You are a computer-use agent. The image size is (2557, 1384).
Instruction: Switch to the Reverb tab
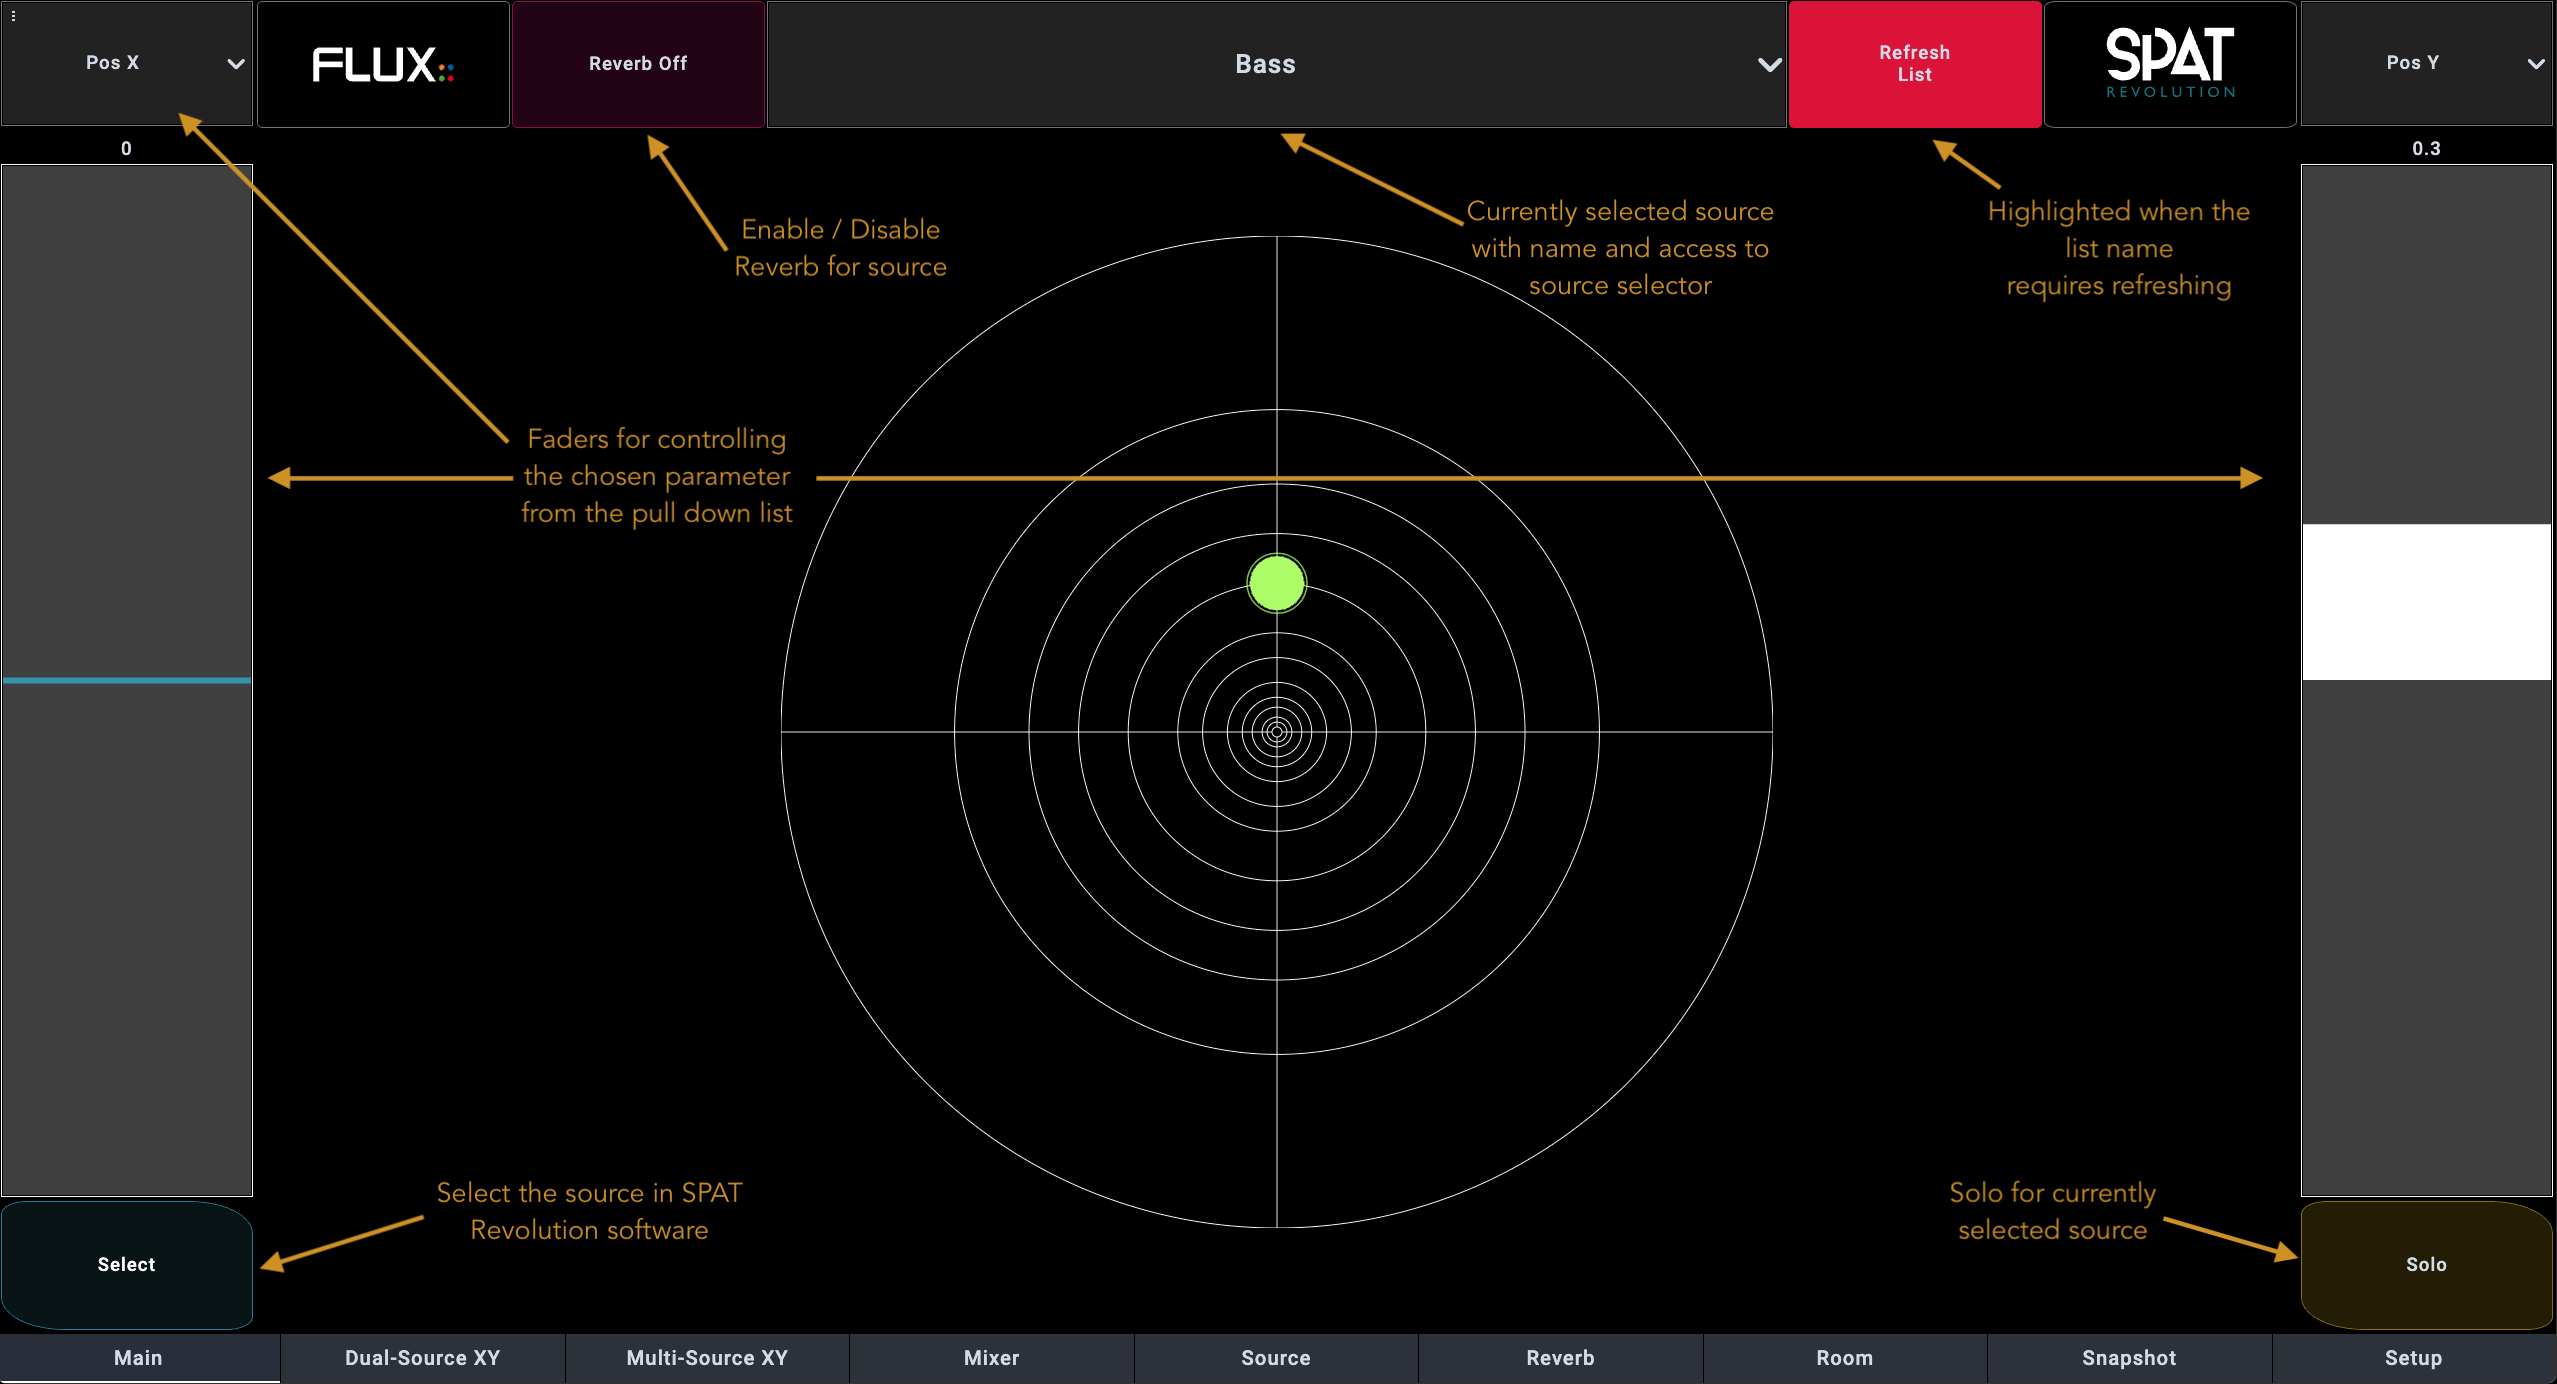[x=1559, y=1358]
